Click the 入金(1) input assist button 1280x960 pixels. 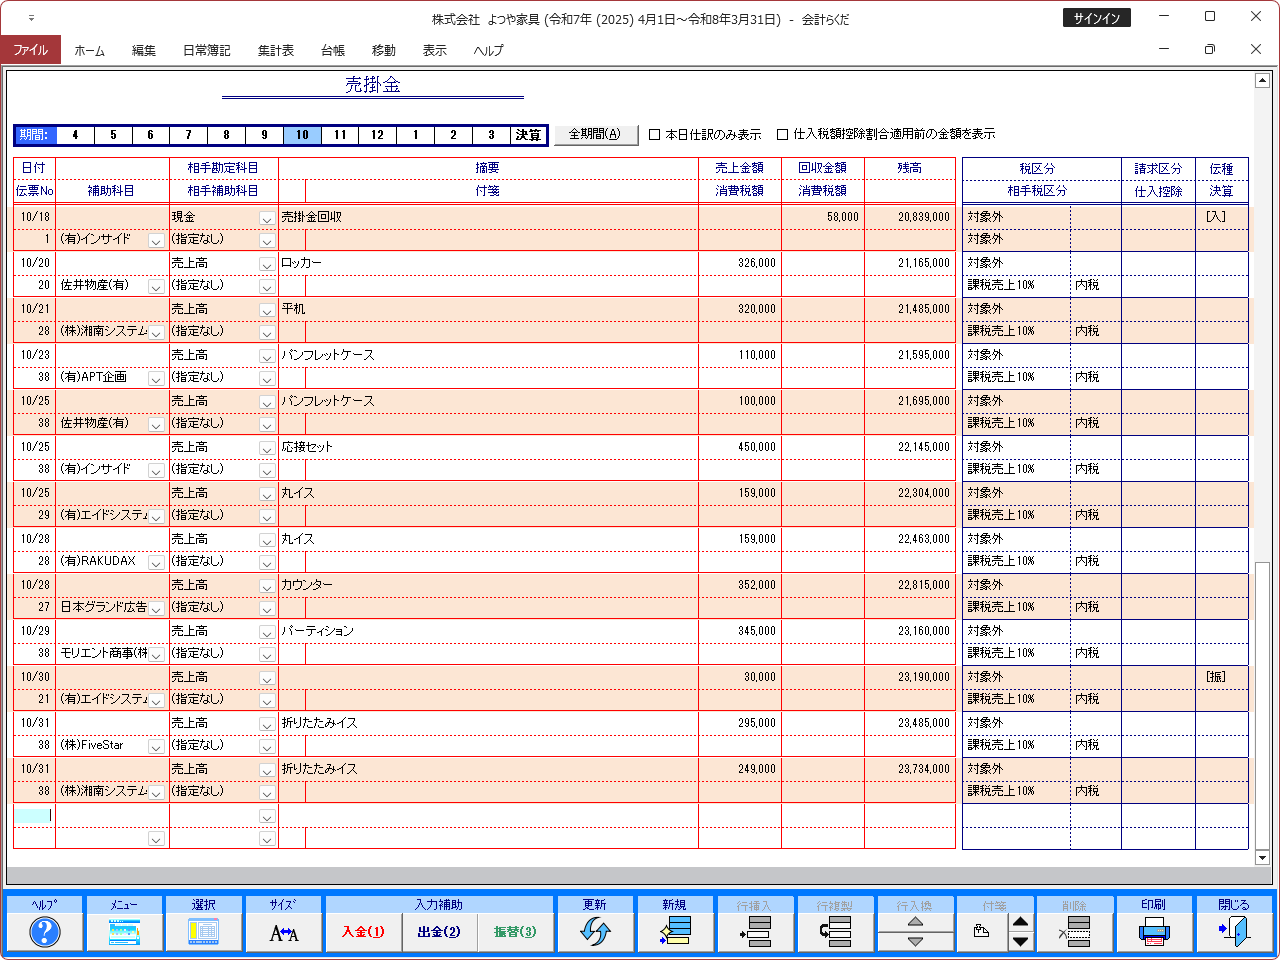point(363,932)
